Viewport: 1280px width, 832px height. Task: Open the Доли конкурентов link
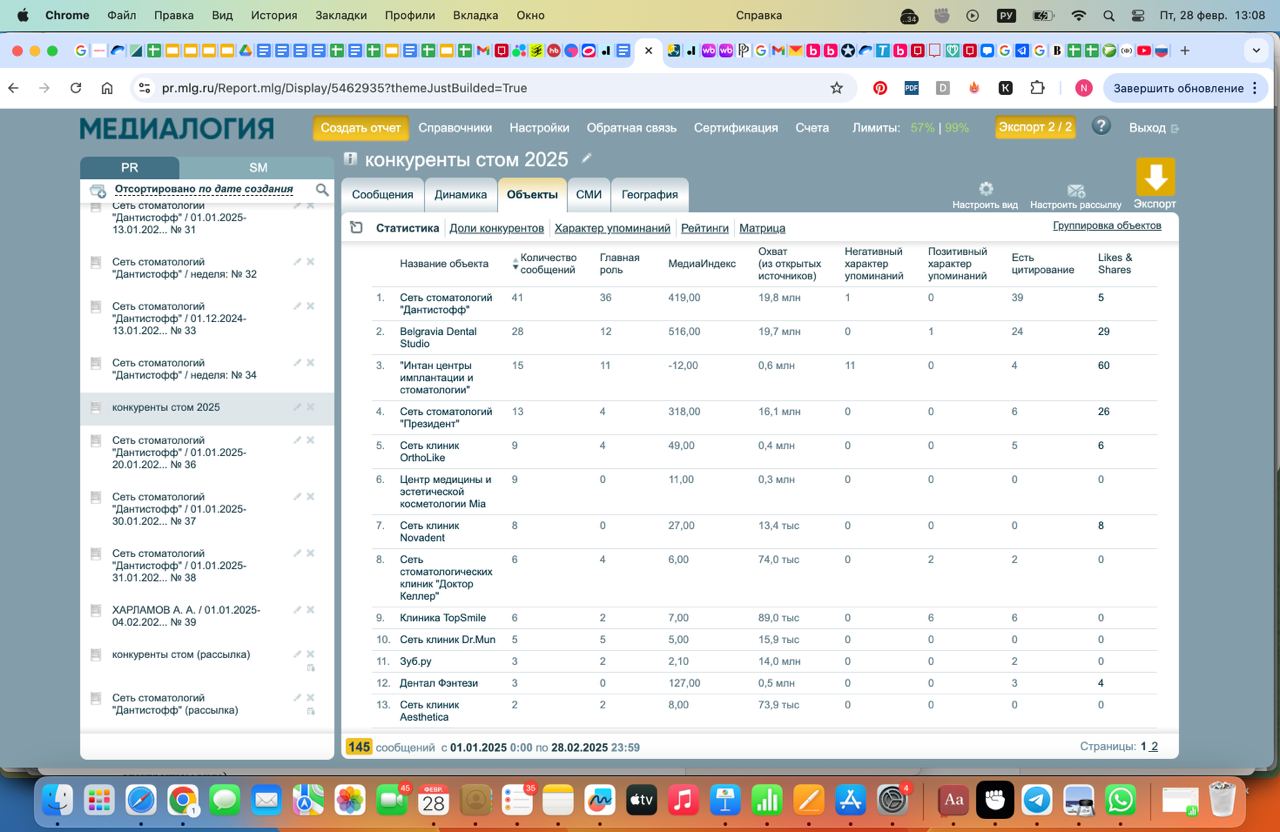coord(496,228)
